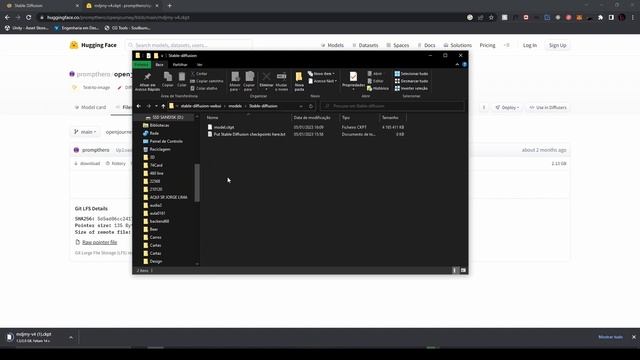Viewport: 640px width, 360px height.
Task: Click Histórico in the ribbon
Action: coord(378,89)
